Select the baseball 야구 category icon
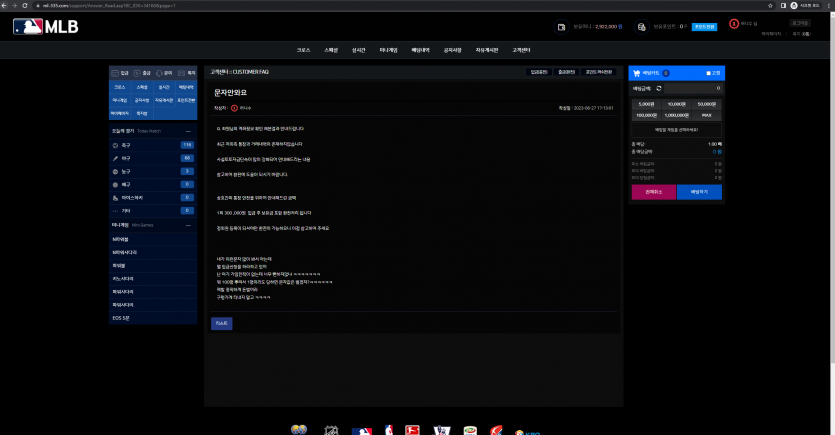835x435 pixels. 115,158
